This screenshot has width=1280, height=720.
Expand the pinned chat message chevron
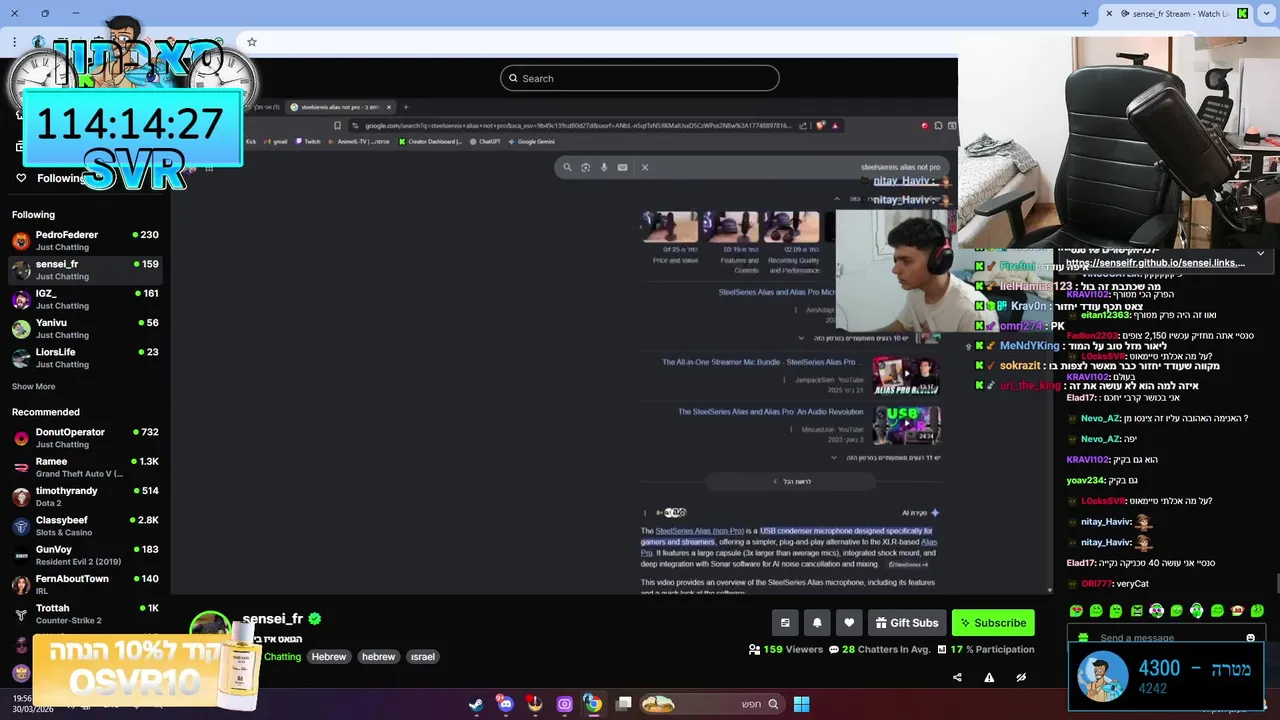click(x=1260, y=254)
